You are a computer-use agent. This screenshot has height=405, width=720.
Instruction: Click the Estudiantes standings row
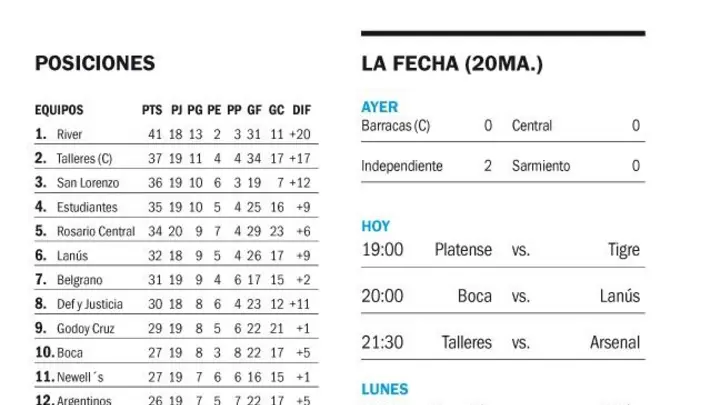coord(176,207)
